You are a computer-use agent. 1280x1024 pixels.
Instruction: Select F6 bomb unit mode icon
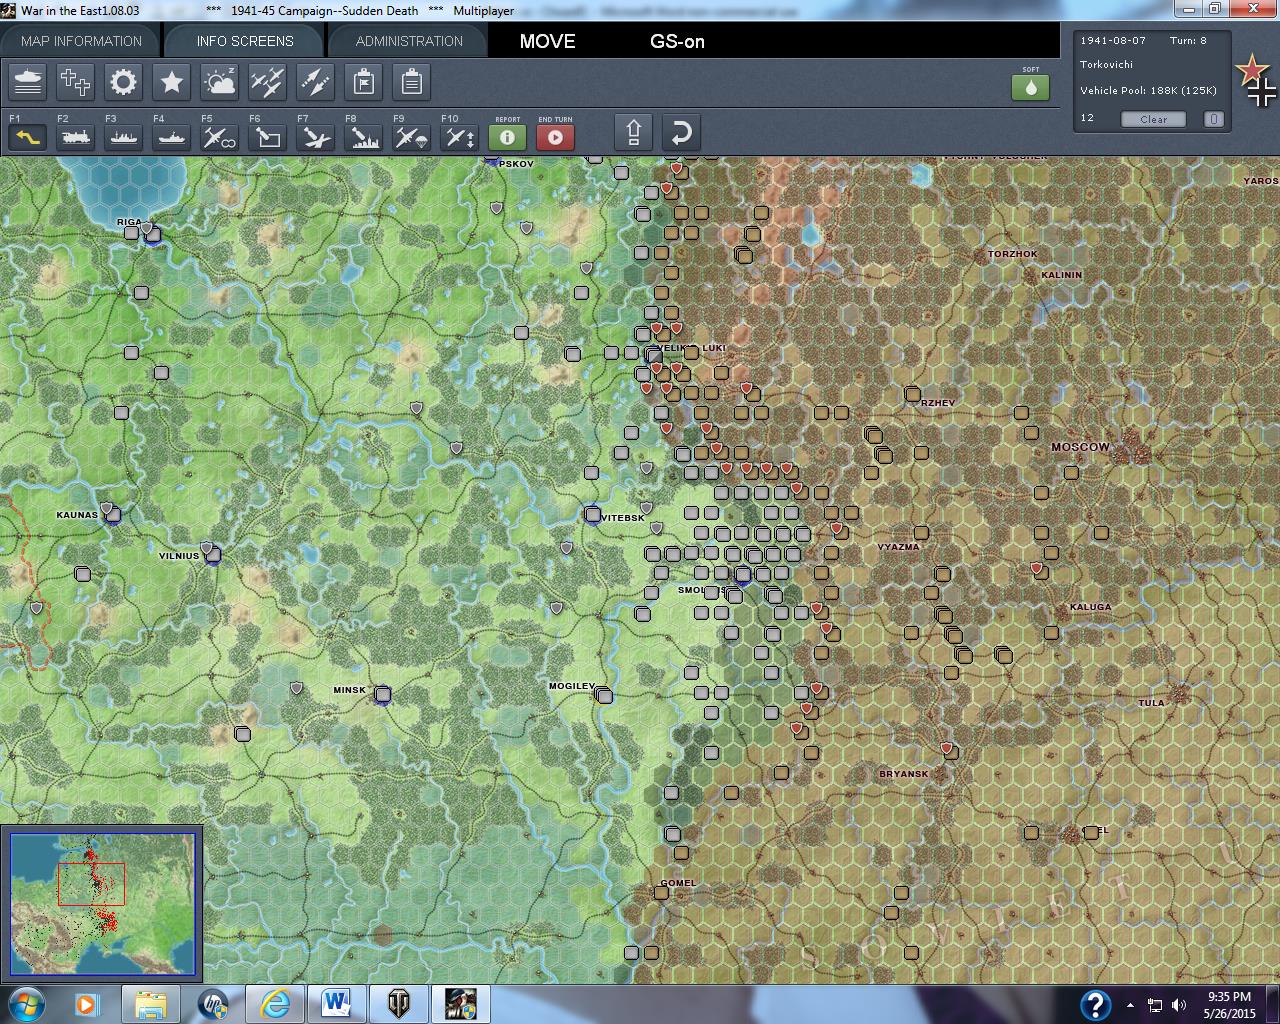(268, 137)
